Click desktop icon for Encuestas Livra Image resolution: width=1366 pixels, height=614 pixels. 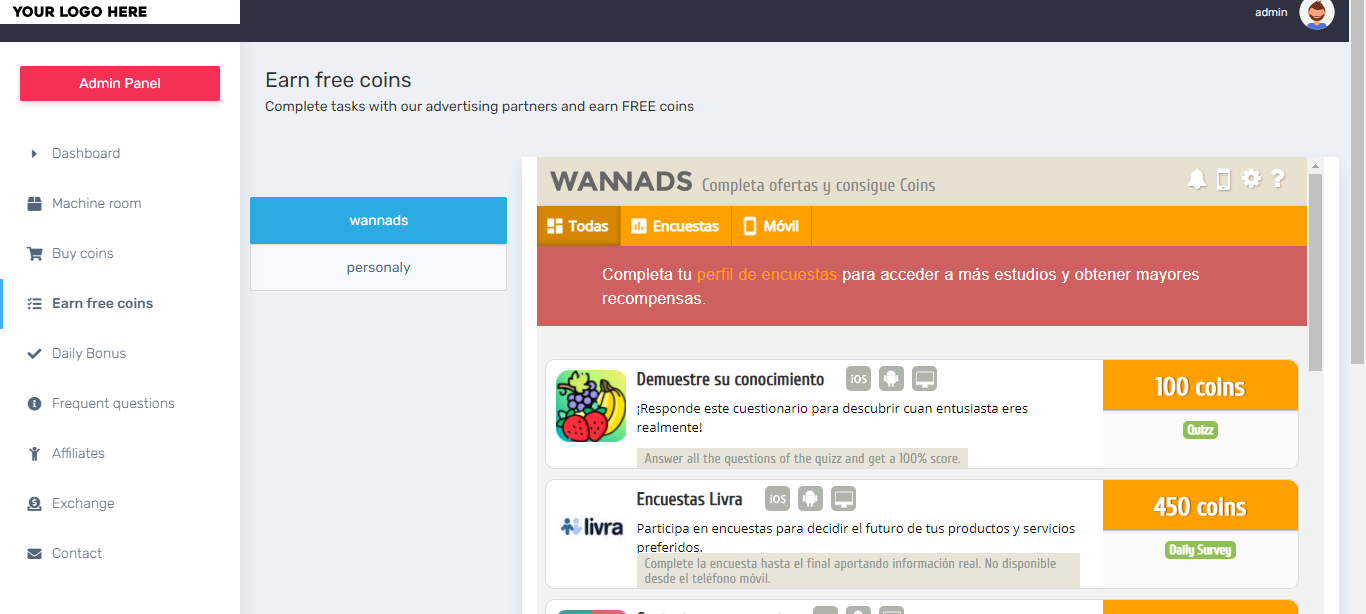pos(843,498)
